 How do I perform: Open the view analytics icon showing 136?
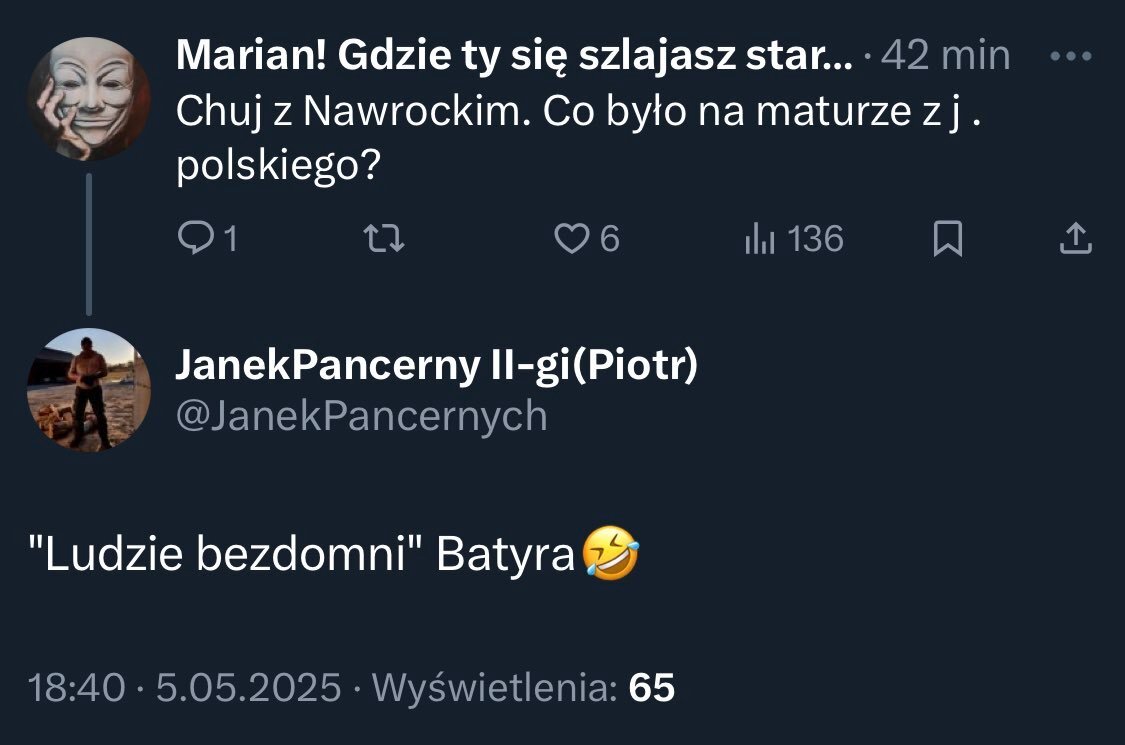tap(760, 238)
